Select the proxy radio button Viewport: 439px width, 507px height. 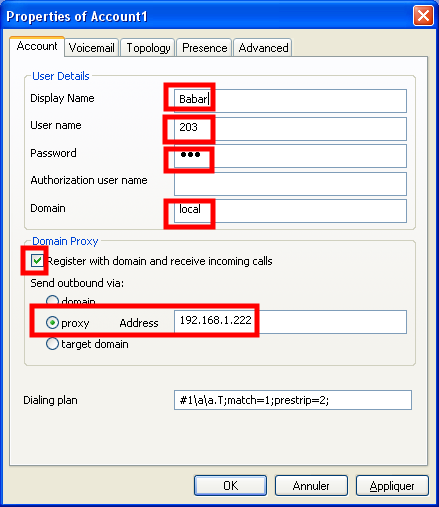(x=52, y=323)
